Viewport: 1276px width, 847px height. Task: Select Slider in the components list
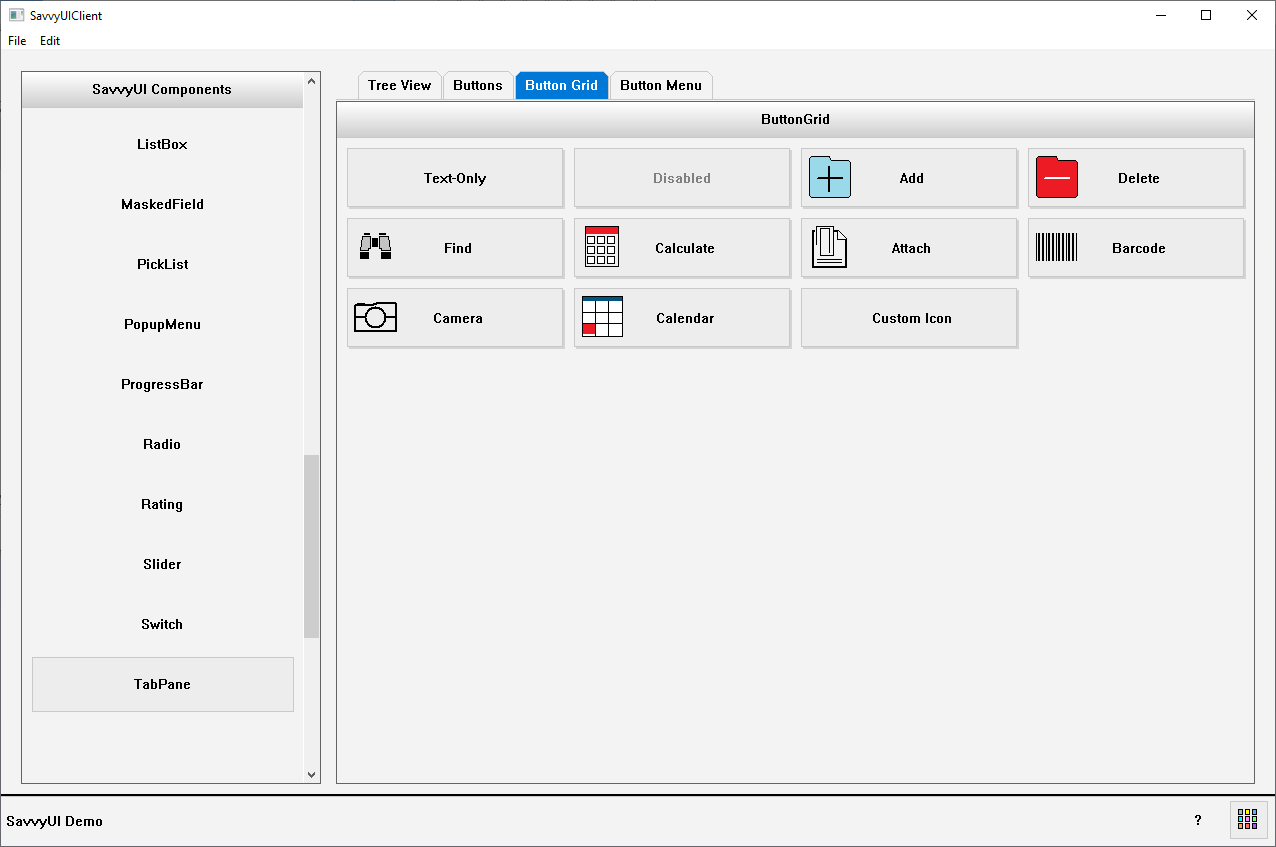(162, 564)
